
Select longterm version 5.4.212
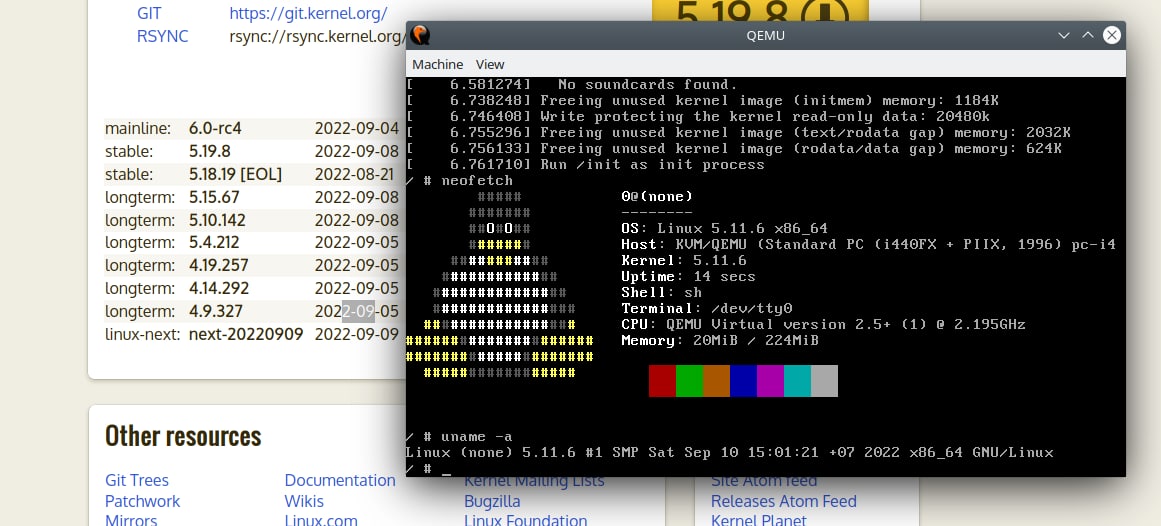[x=214, y=242]
